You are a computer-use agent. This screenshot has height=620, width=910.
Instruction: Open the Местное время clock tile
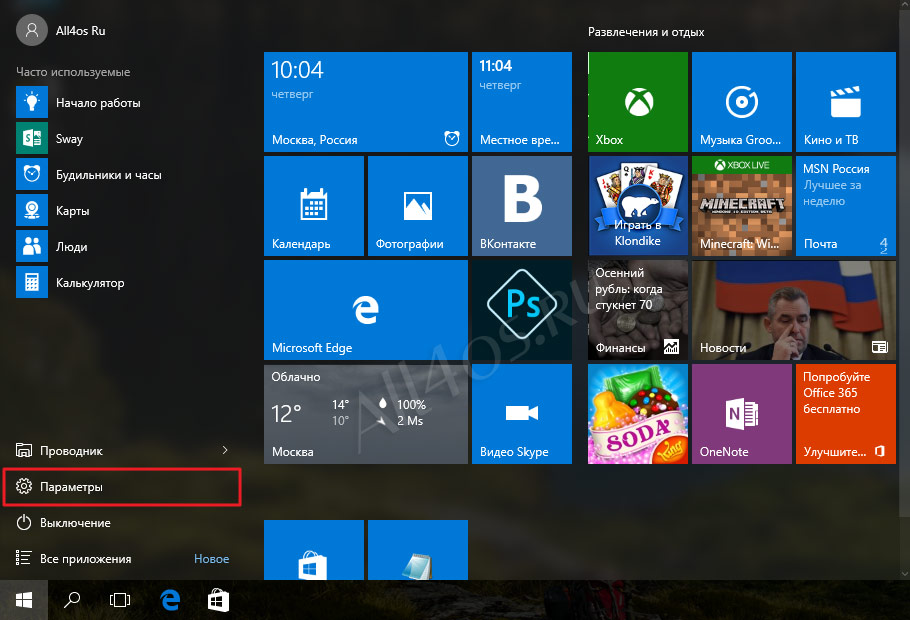click(x=522, y=102)
